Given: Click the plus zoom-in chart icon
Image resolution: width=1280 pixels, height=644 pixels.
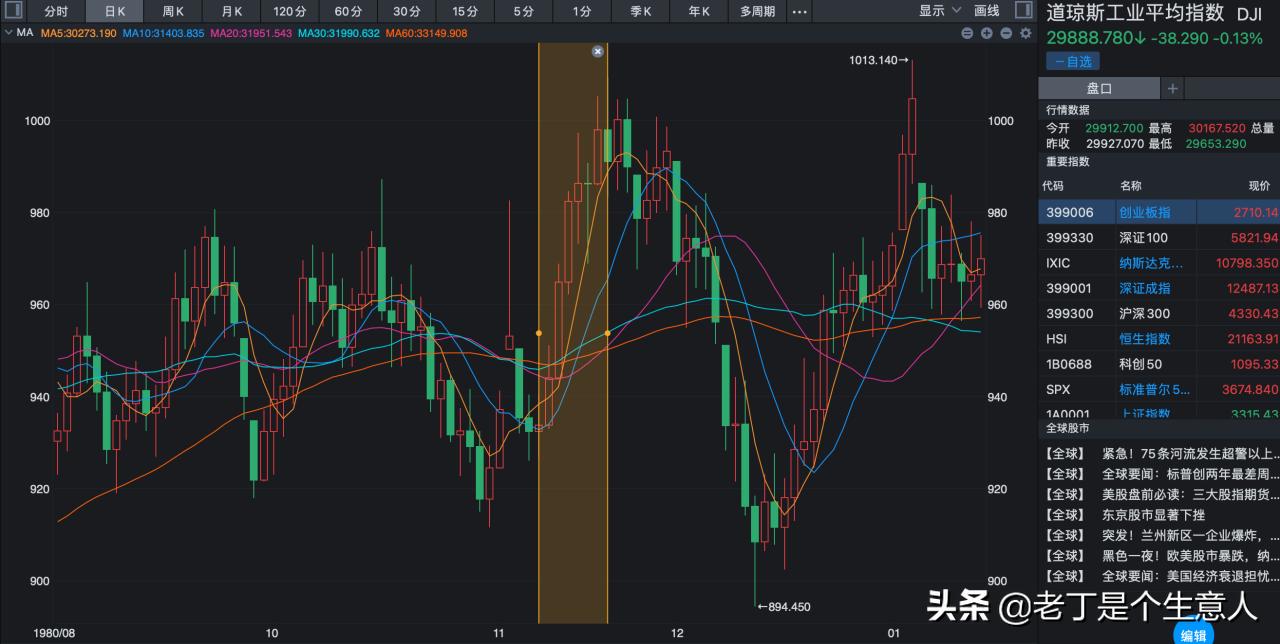Looking at the screenshot, I should tap(986, 33).
